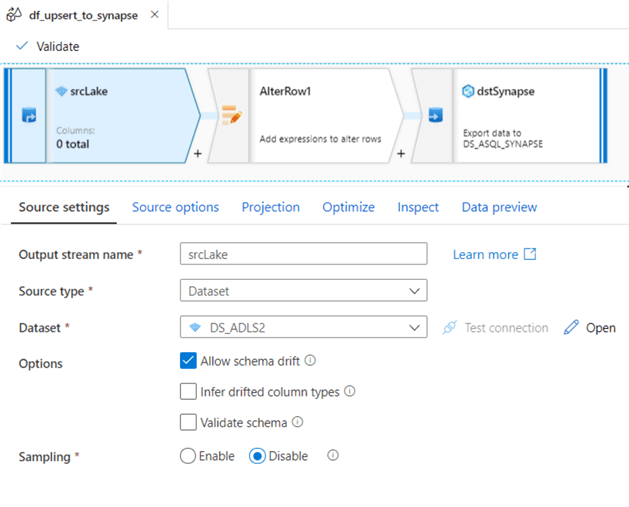Click the Alter Row pencil icon
Viewport: 629px width, 507px height.
(x=232, y=115)
